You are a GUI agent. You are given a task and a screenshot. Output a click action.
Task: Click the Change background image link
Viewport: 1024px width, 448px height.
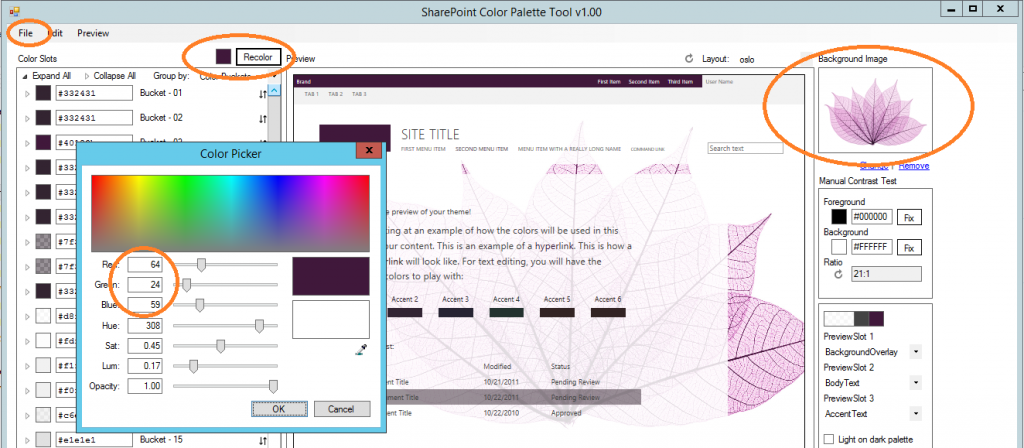click(x=874, y=166)
